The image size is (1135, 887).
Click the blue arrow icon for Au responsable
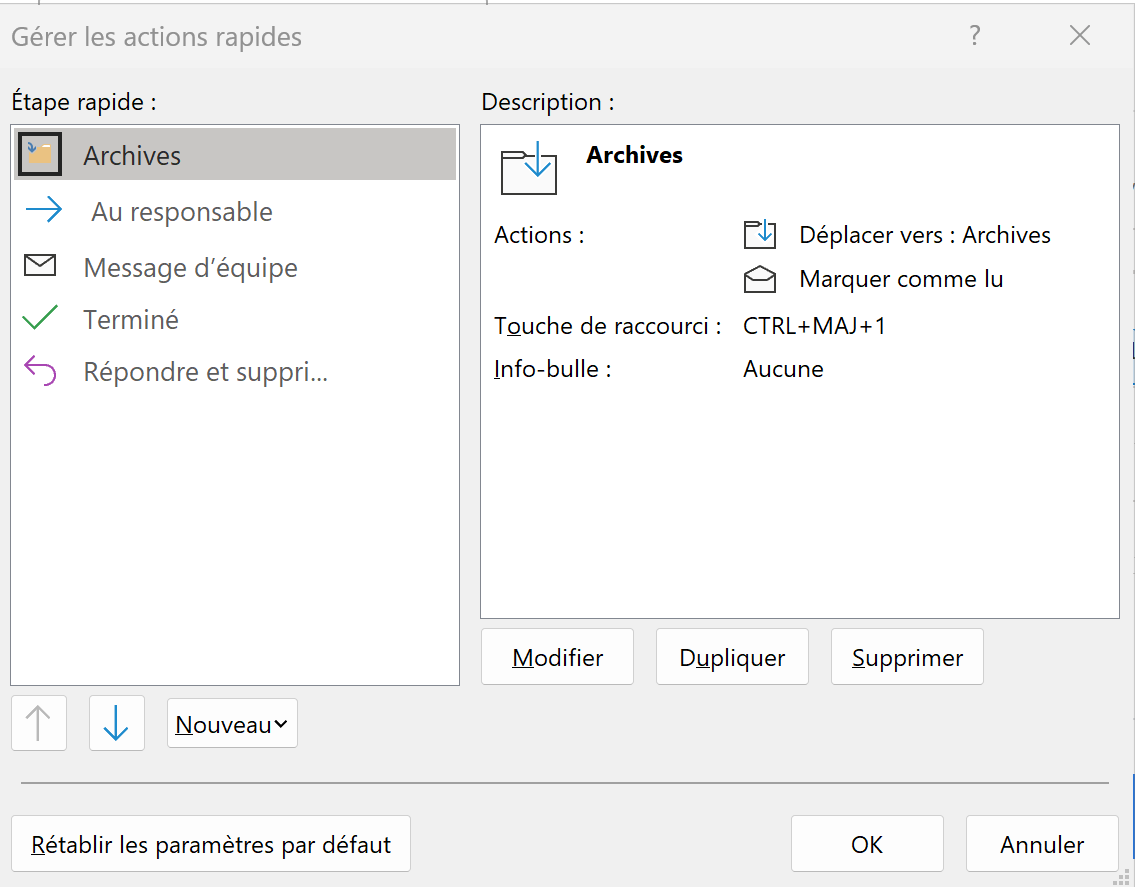(x=43, y=210)
